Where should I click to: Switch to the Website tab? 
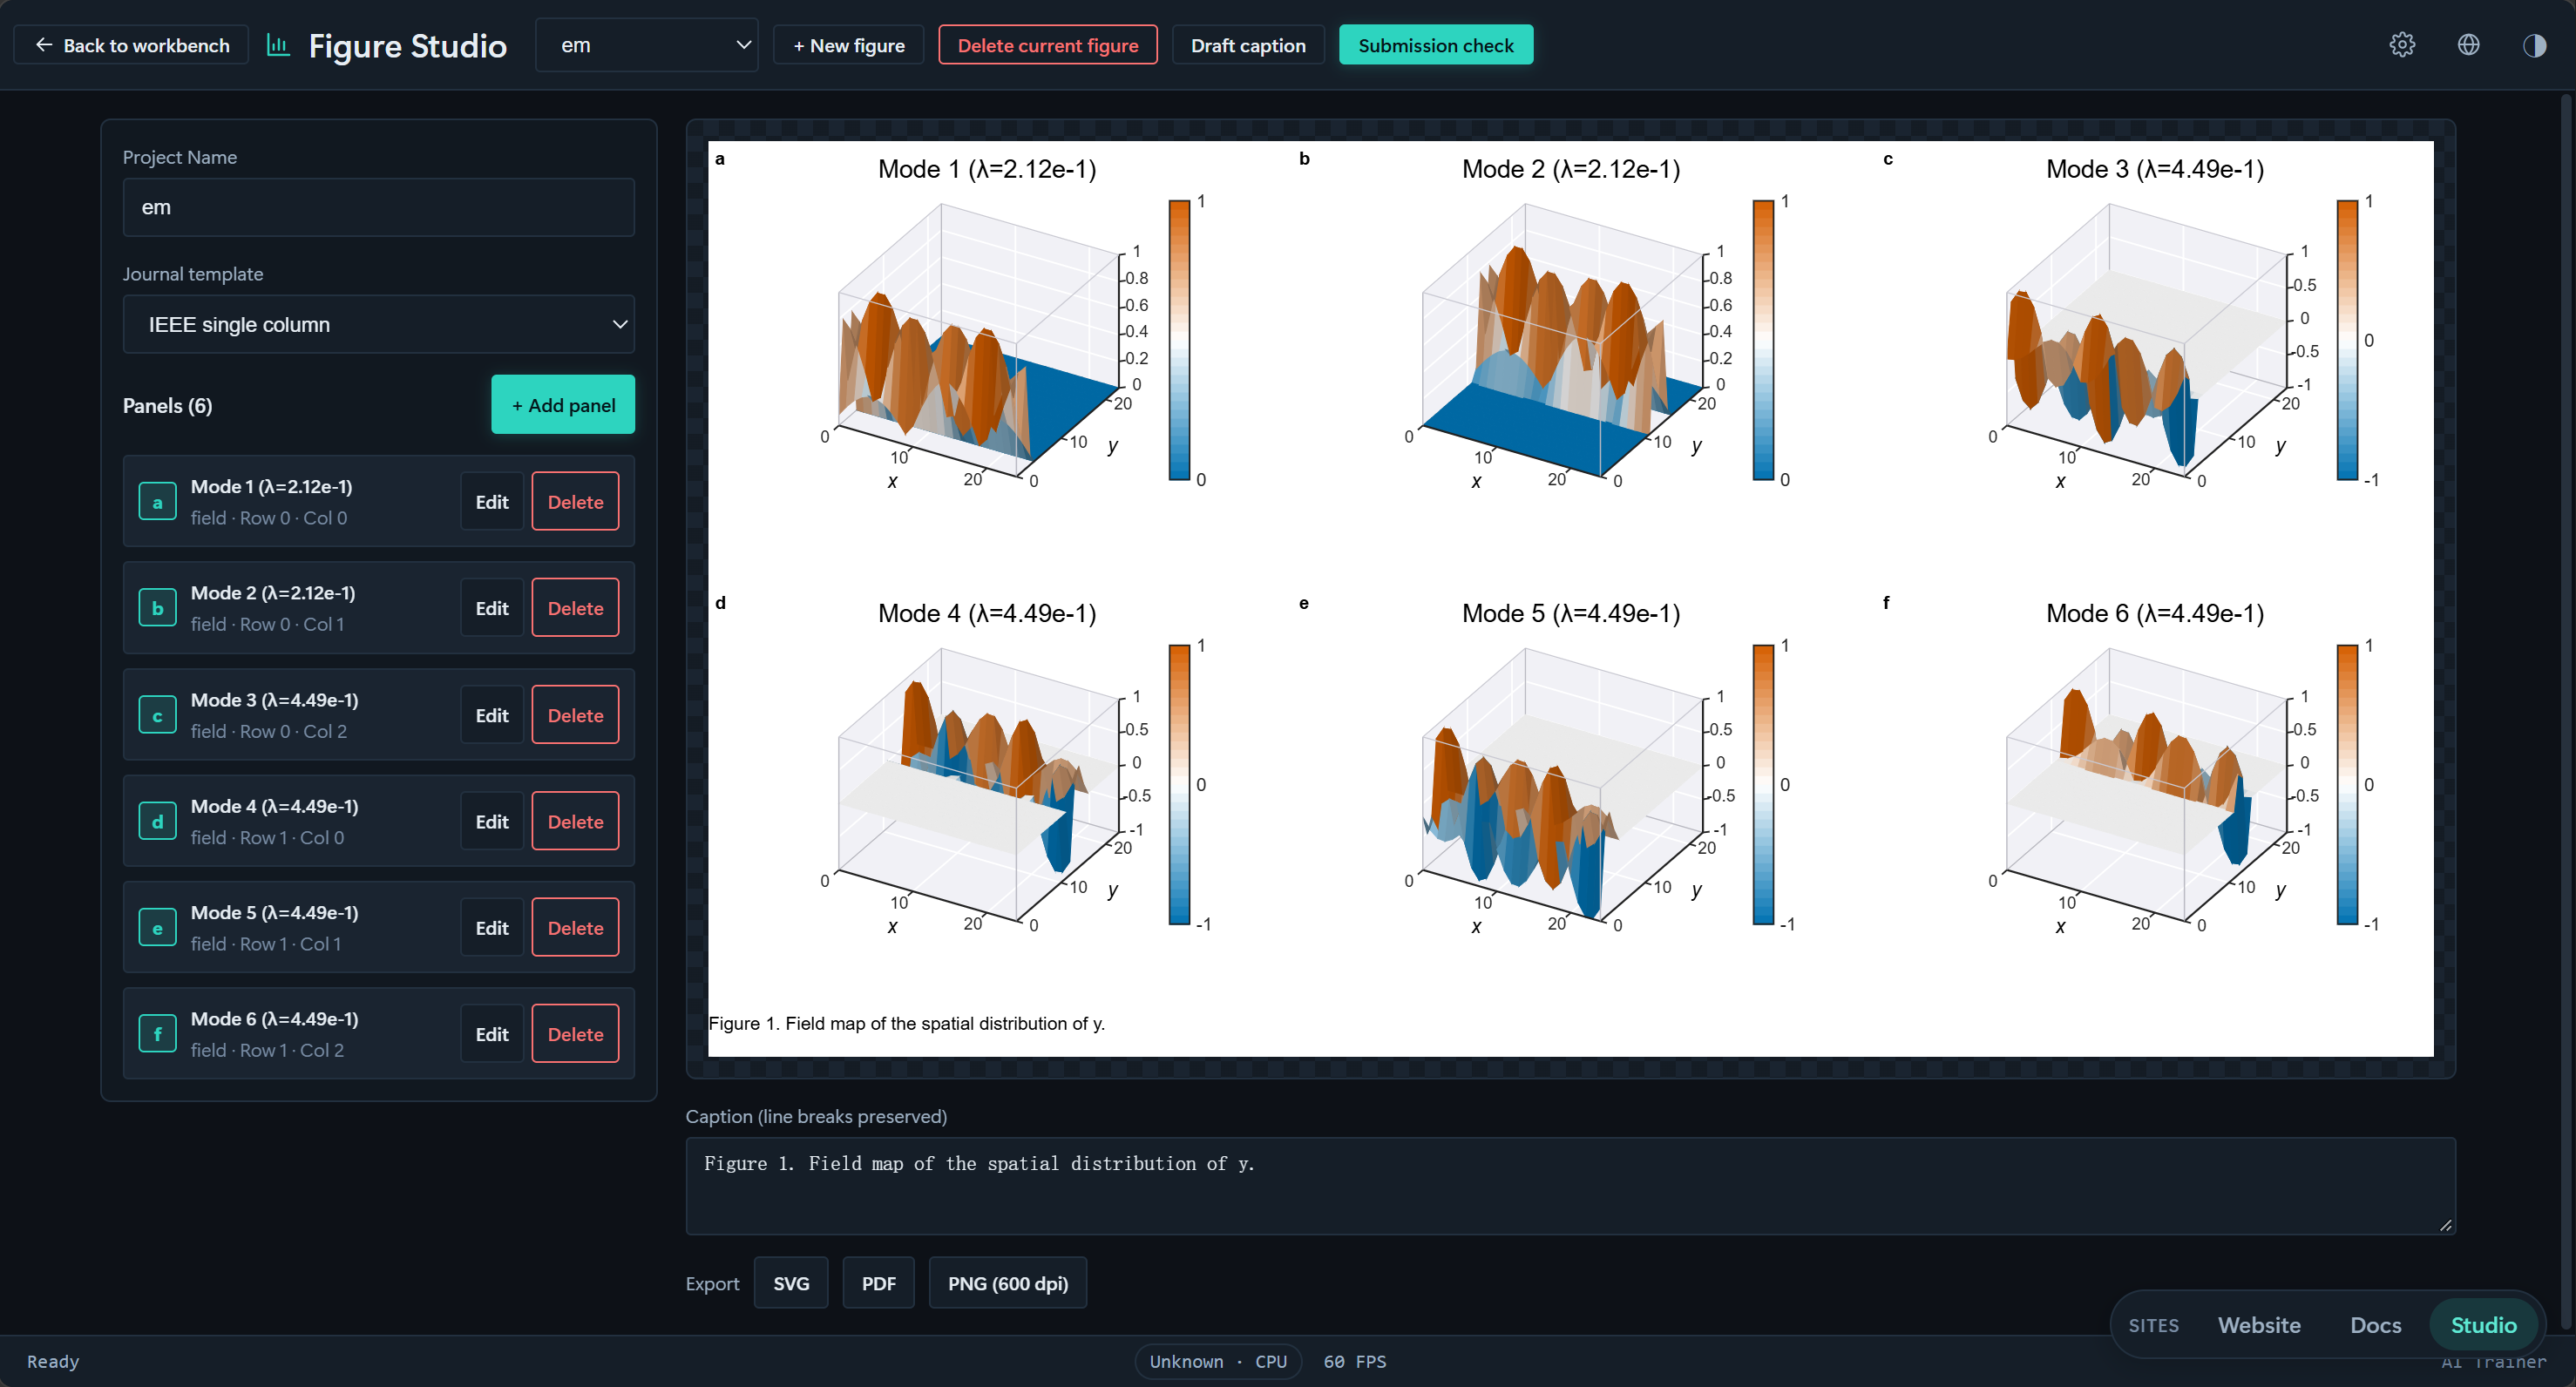[x=2259, y=1325]
